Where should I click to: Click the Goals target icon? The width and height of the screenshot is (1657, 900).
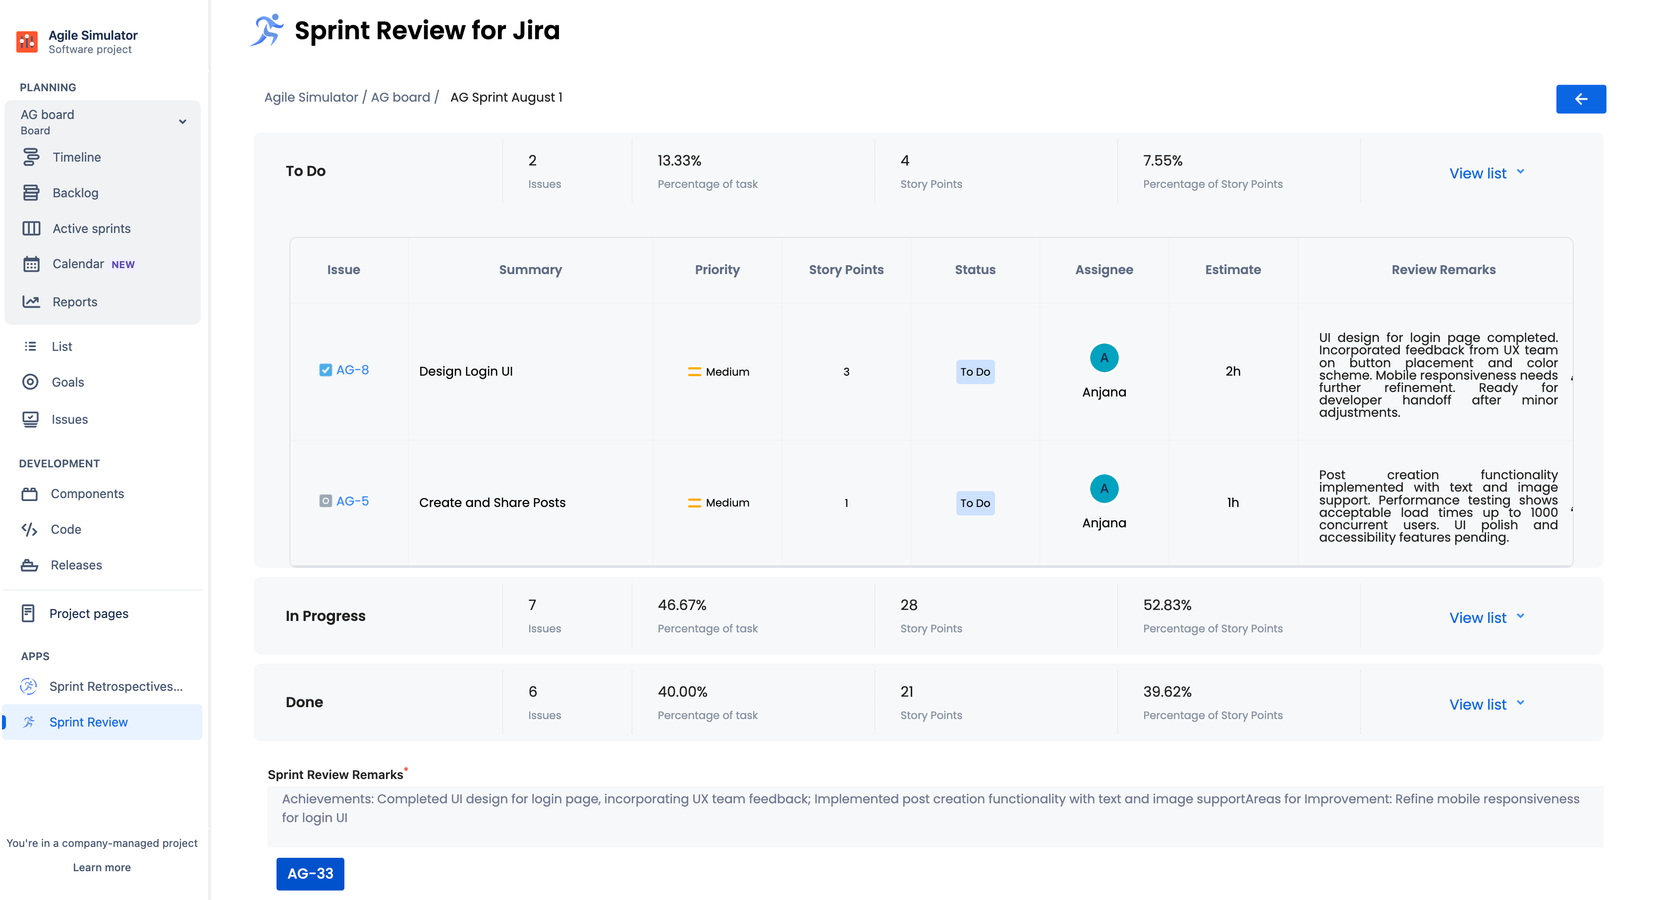pos(30,382)
